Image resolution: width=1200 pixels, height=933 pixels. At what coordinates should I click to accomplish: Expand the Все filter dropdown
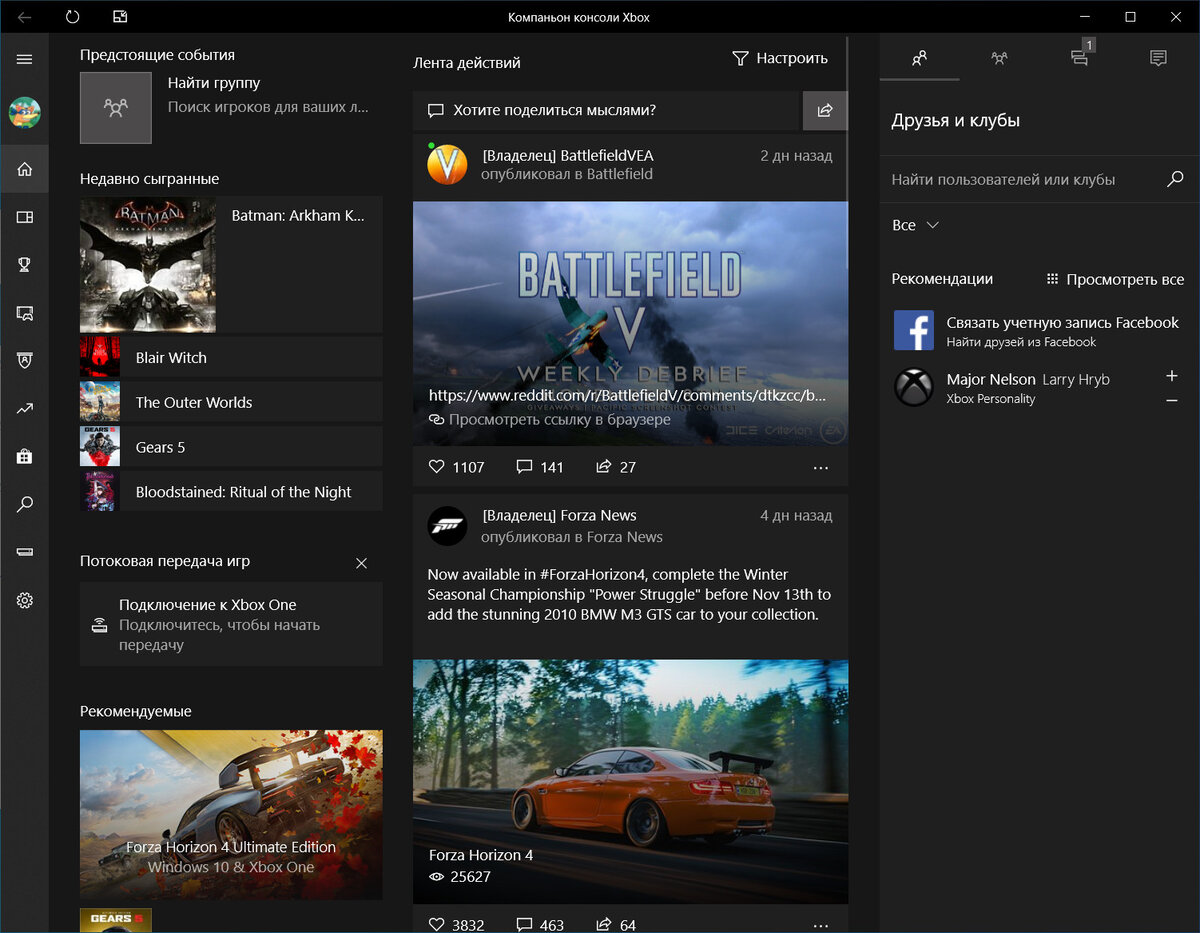pos(915,225)
